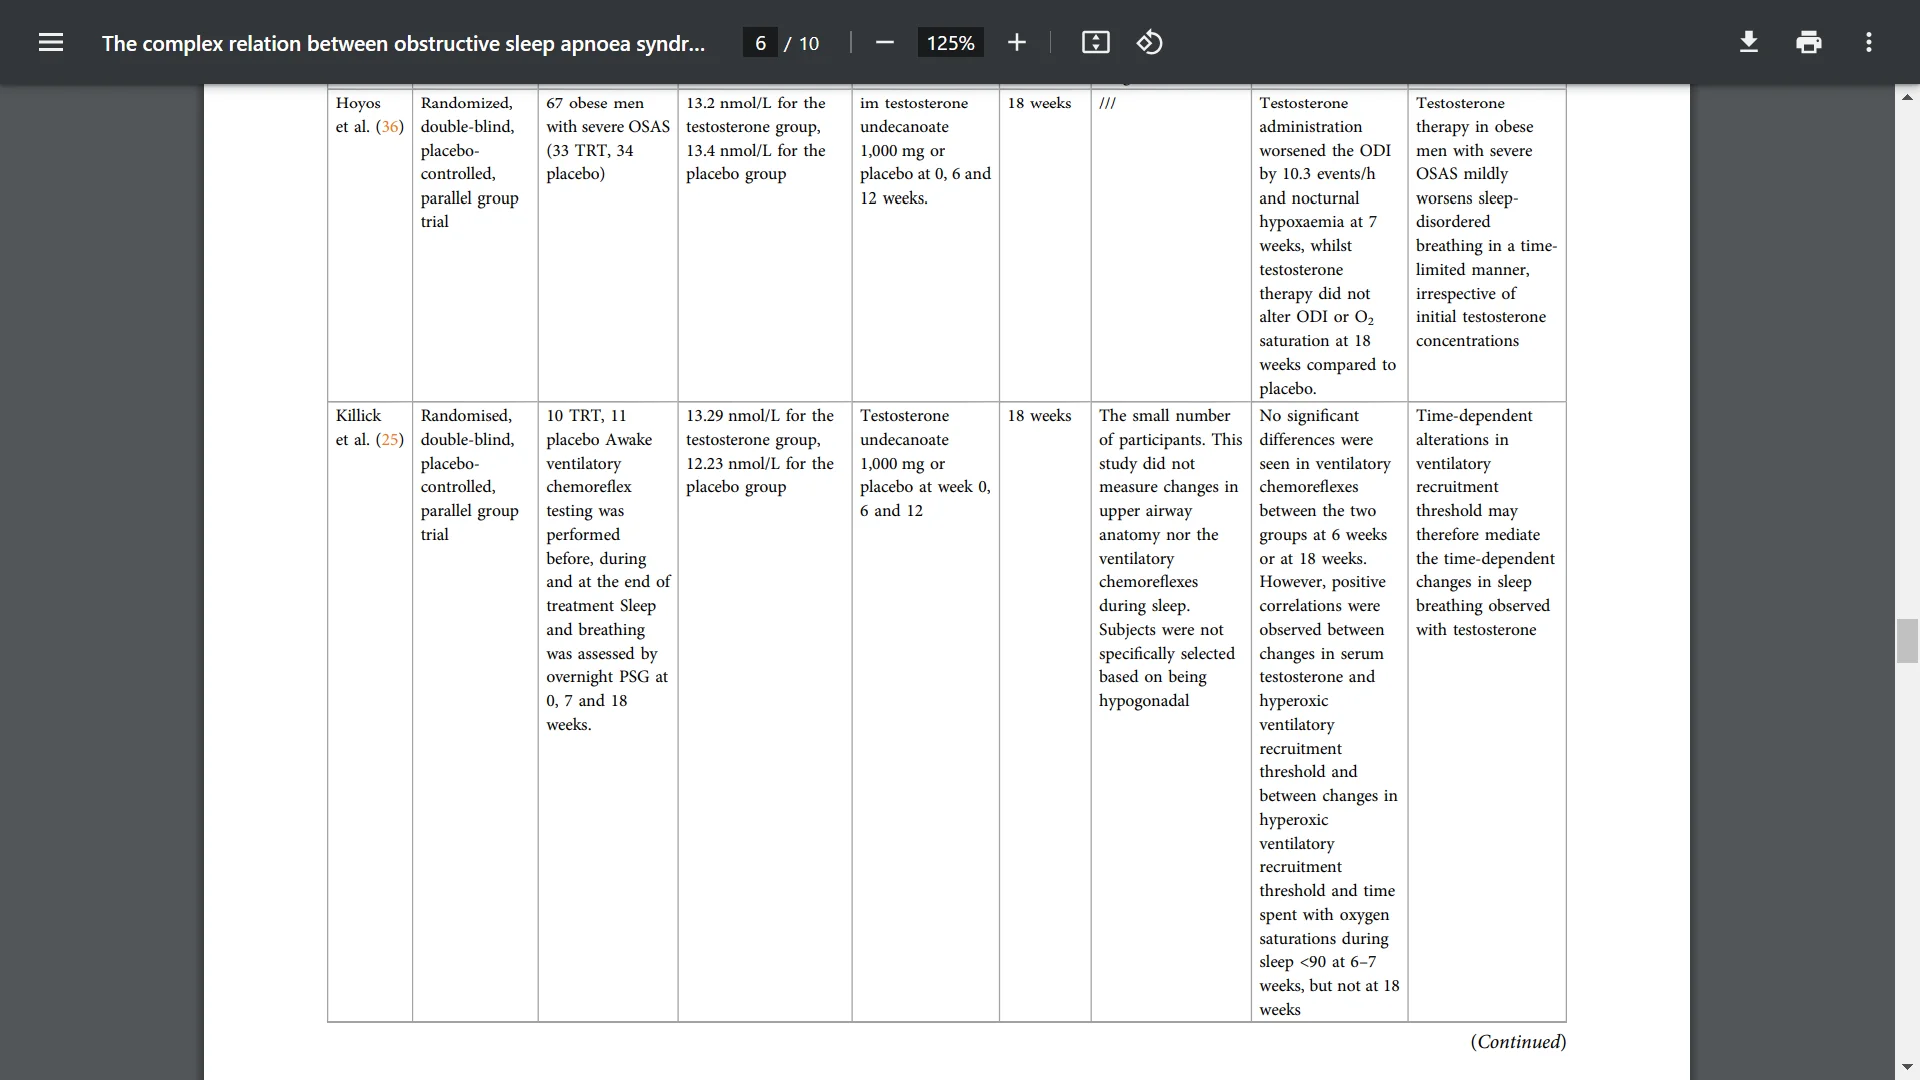Click the fit to page icon

(x=1095, y=42)
